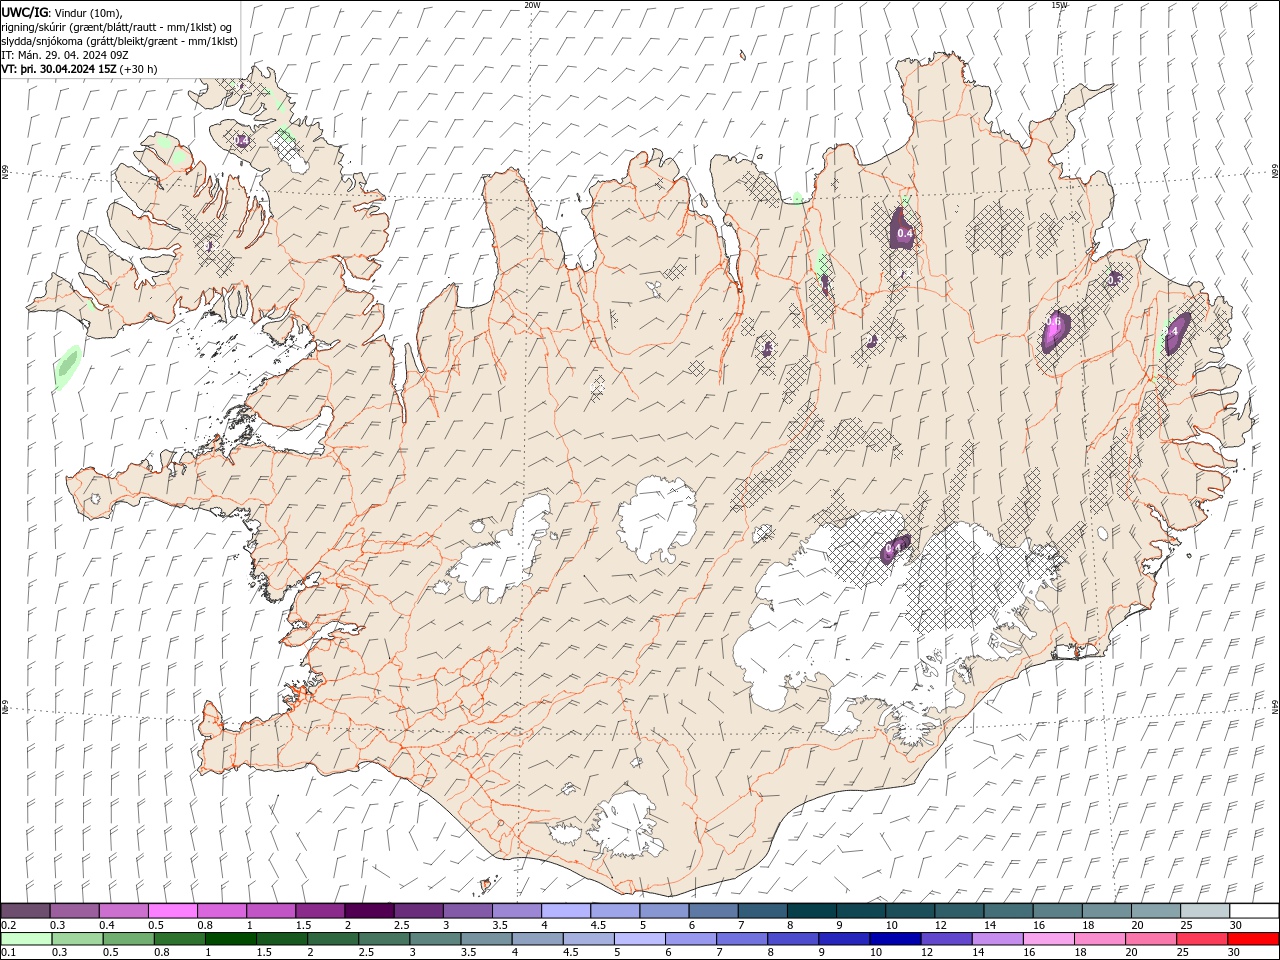
Task: Click the deep blue rain swatch at value 10
Action: click(x=895, y=939)
